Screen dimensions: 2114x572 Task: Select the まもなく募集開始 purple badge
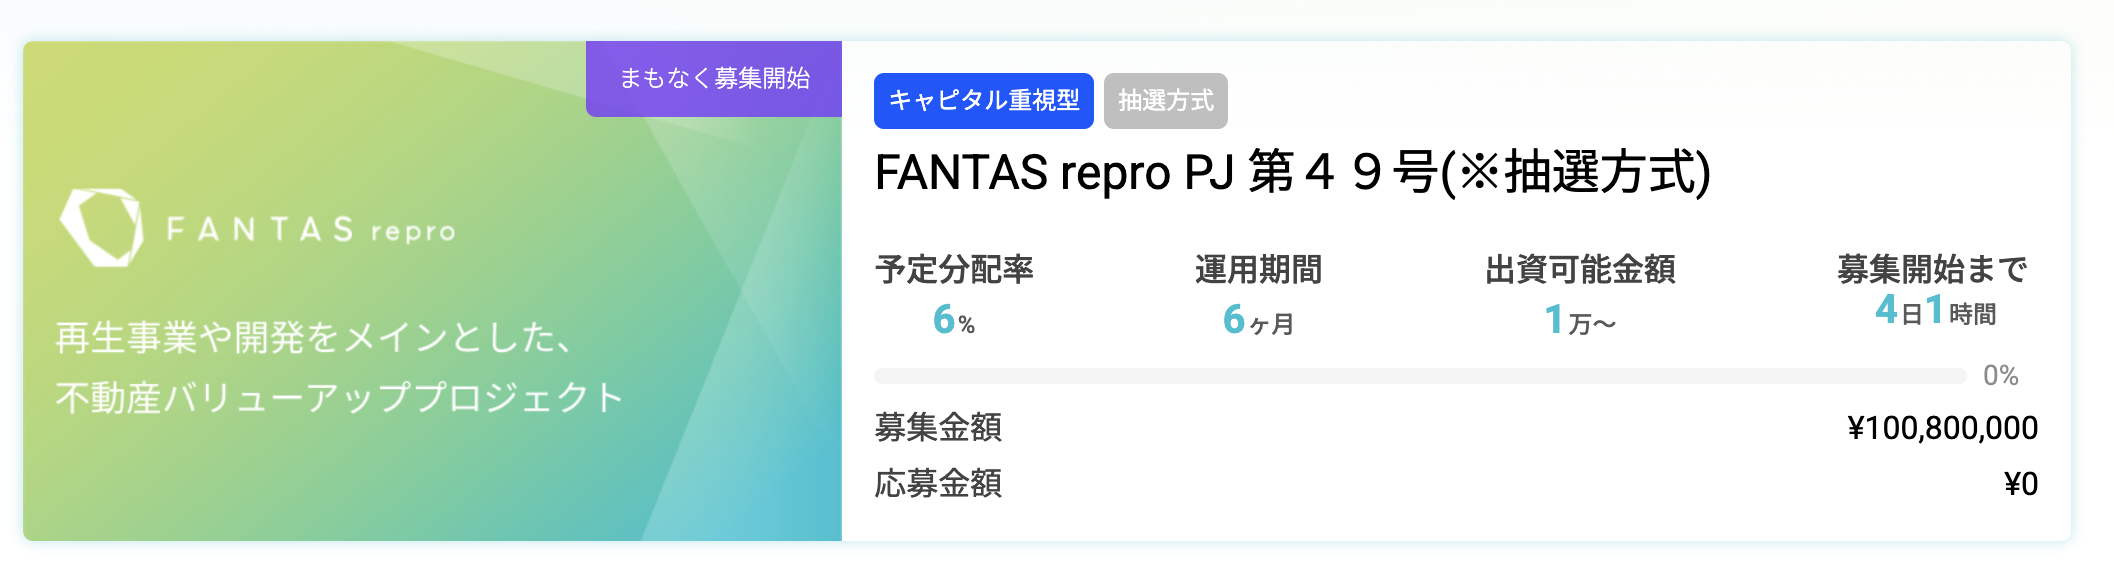point(714,79)
